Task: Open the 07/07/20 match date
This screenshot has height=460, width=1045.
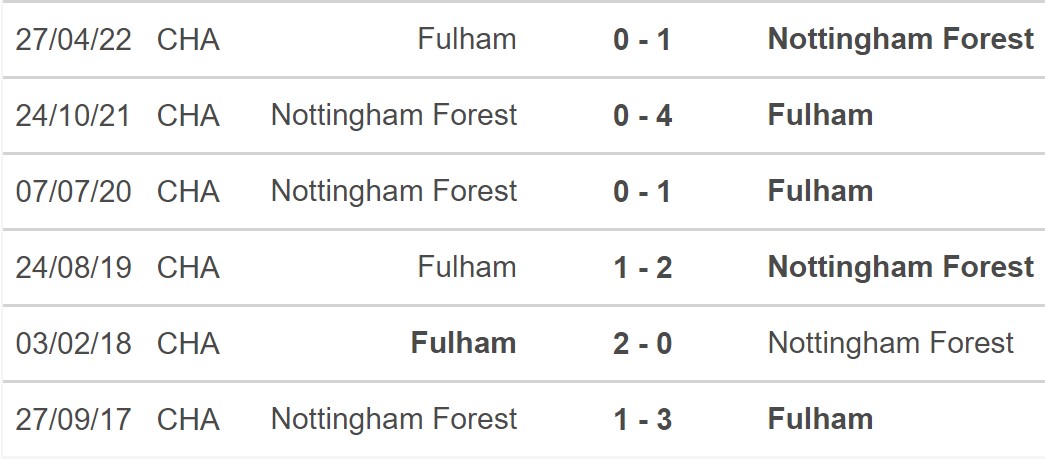Action: (74, 191)
